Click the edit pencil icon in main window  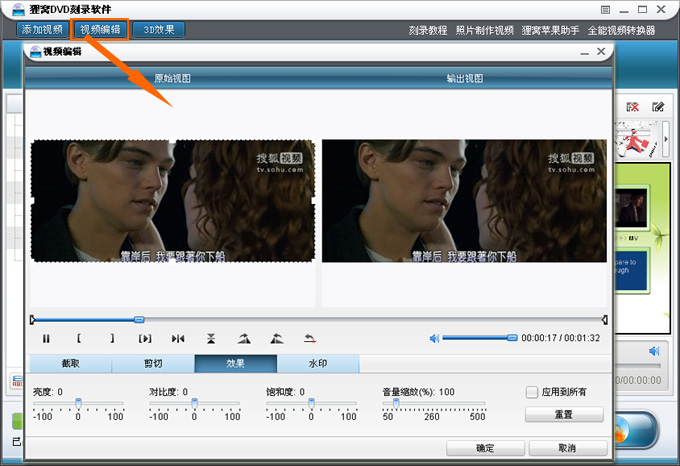point(658,107)
